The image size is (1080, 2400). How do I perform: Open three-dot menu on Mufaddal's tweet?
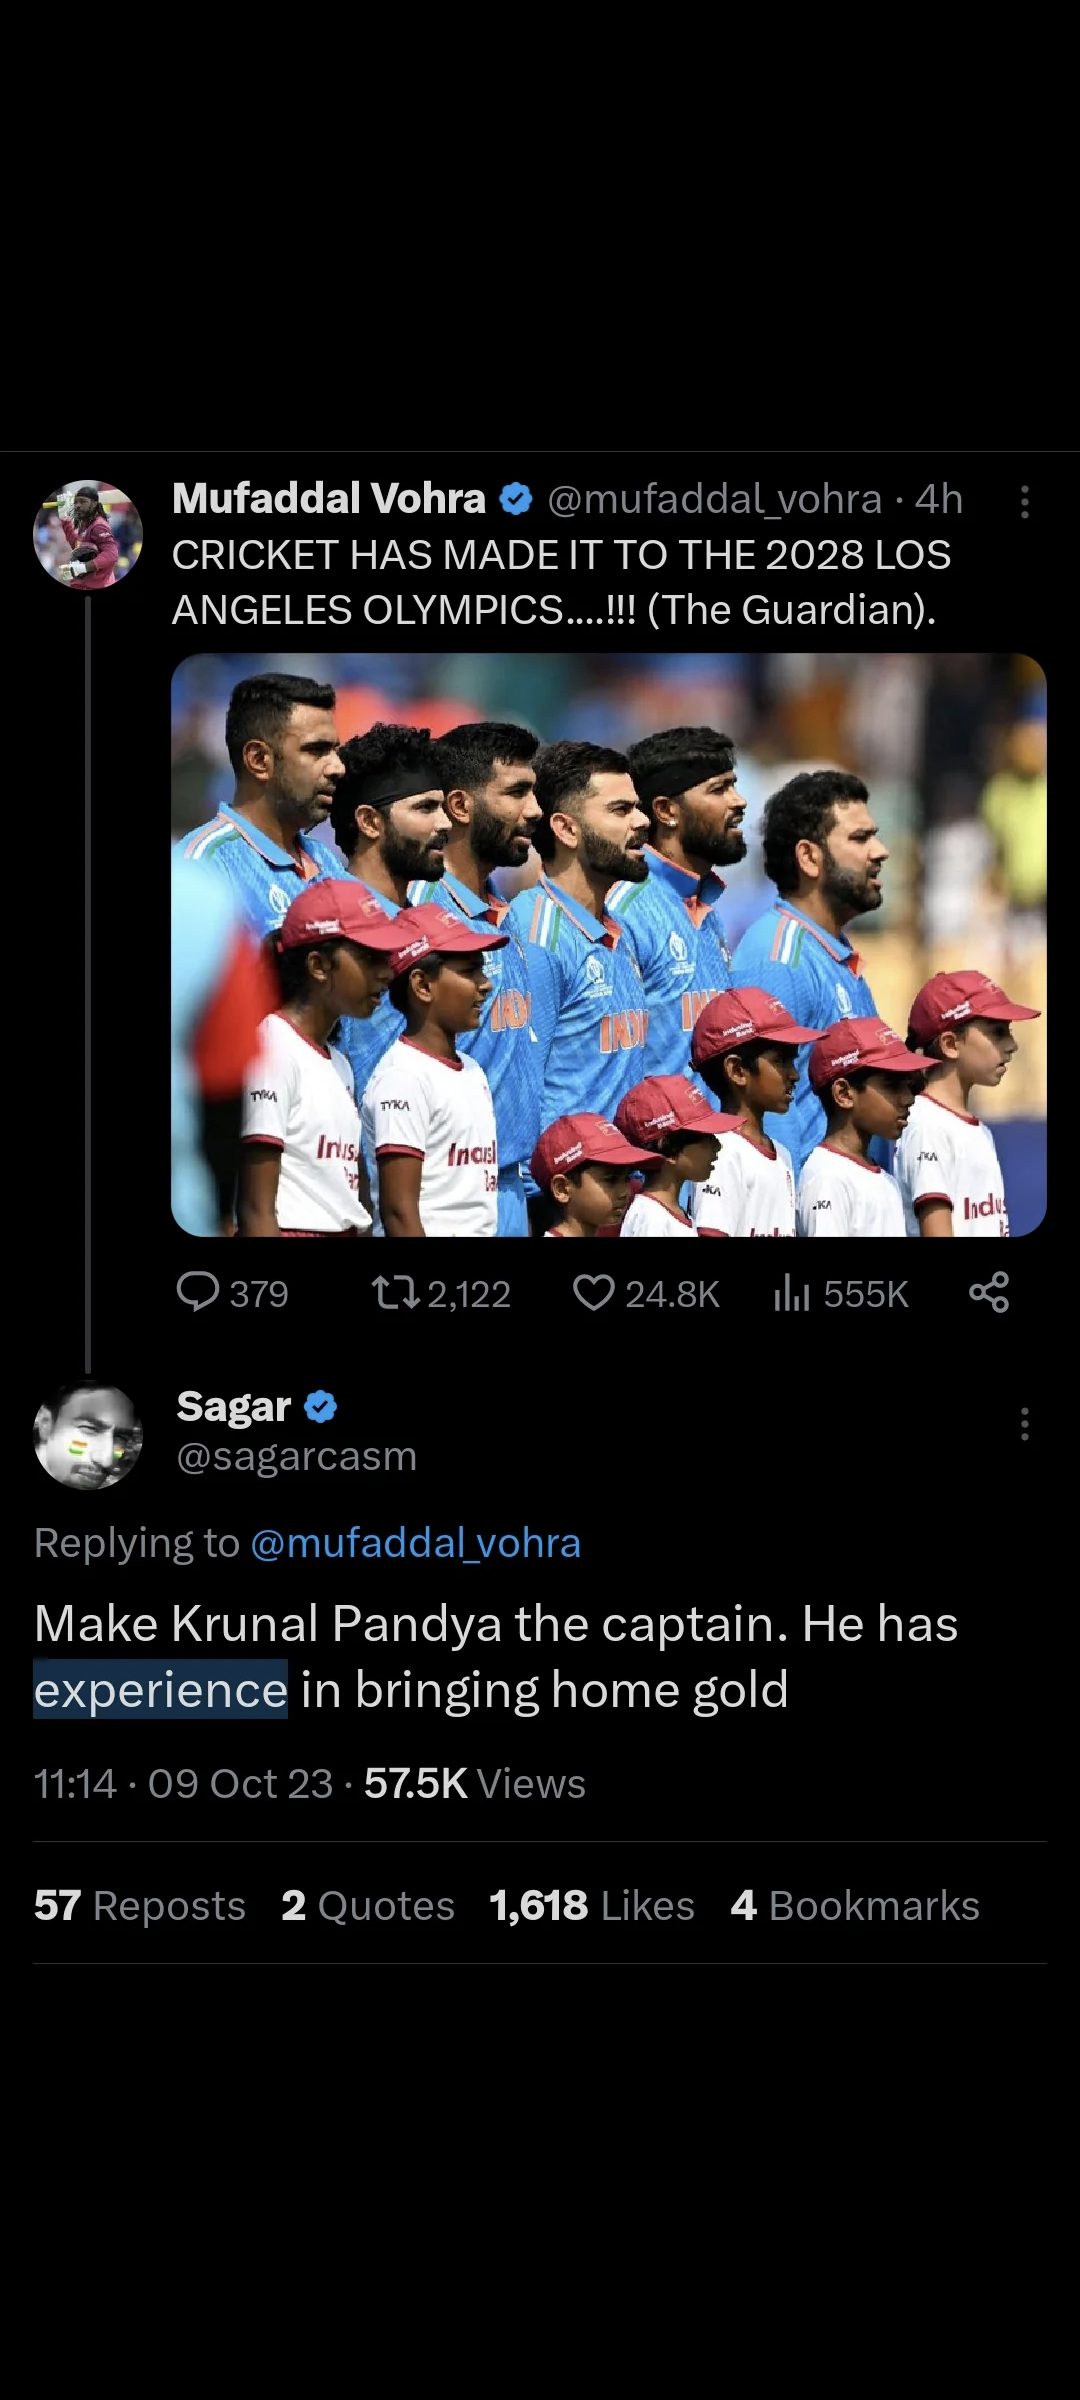click(x=1024, y=502)
